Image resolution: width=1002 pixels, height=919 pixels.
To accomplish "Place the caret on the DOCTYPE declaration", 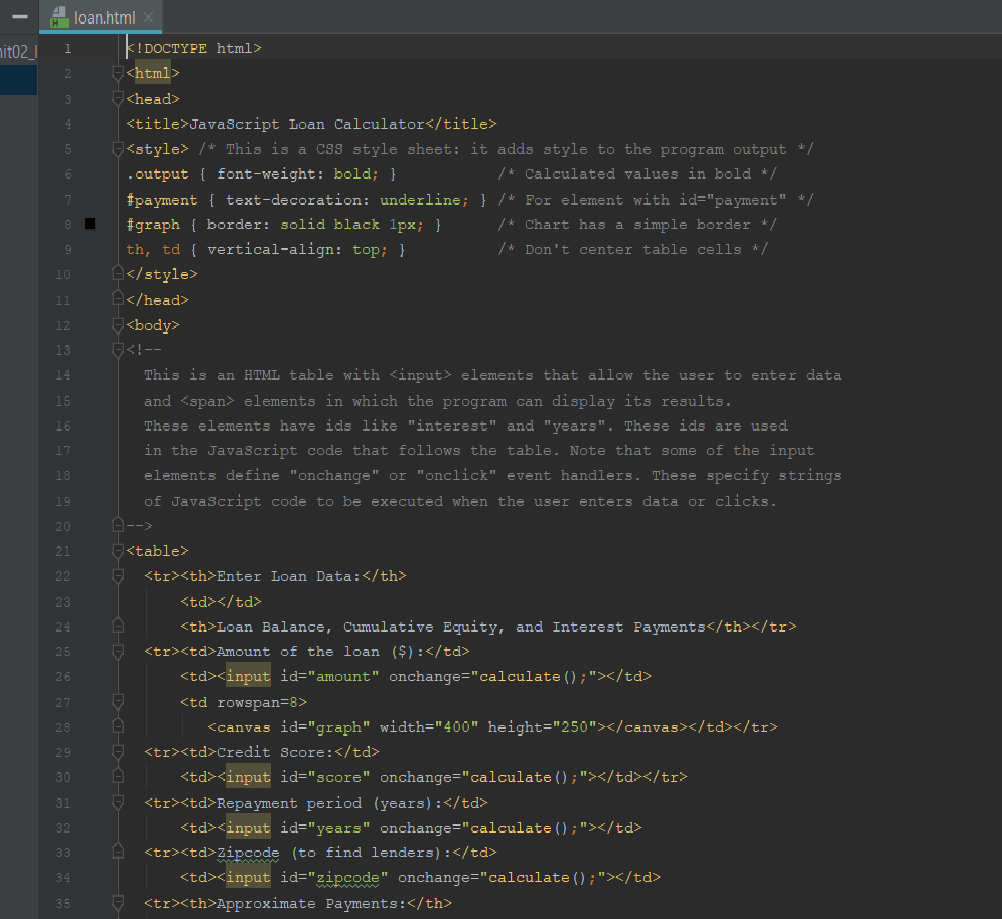I will [x=195, y=47].
